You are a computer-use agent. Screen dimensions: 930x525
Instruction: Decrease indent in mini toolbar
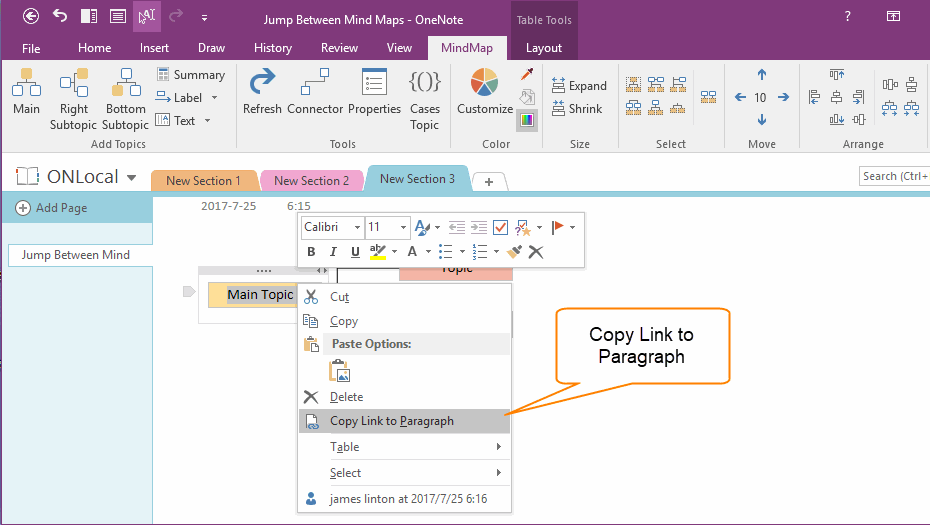tap(457, 227)
